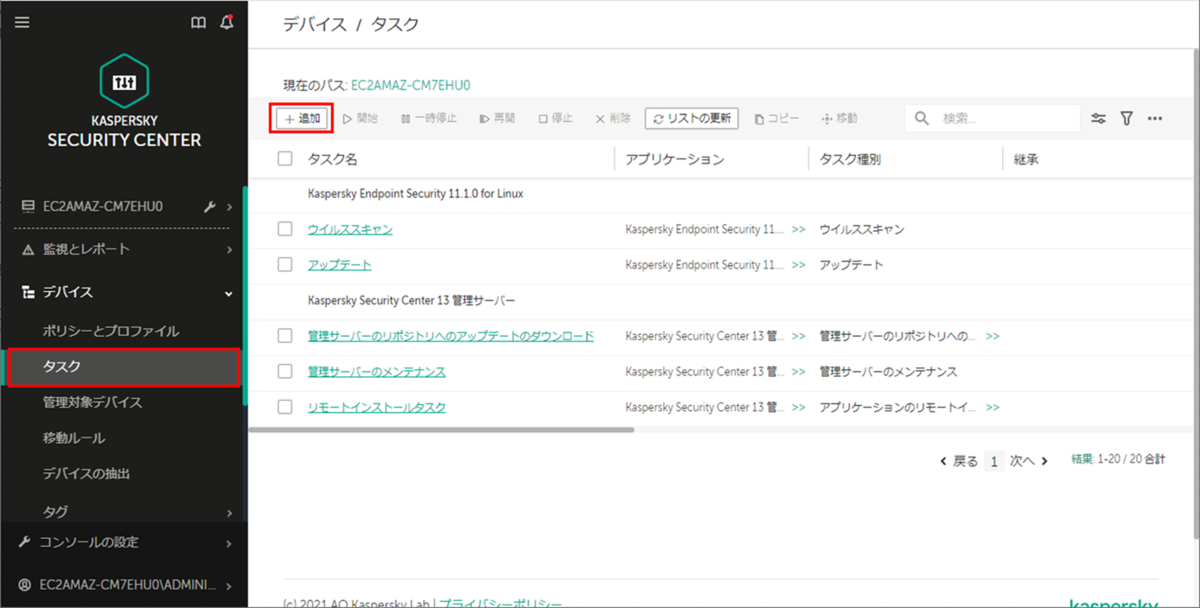Check the リモートインストールタスク checkbox
Screen dimensions: 1200x608
coord(285,407)
